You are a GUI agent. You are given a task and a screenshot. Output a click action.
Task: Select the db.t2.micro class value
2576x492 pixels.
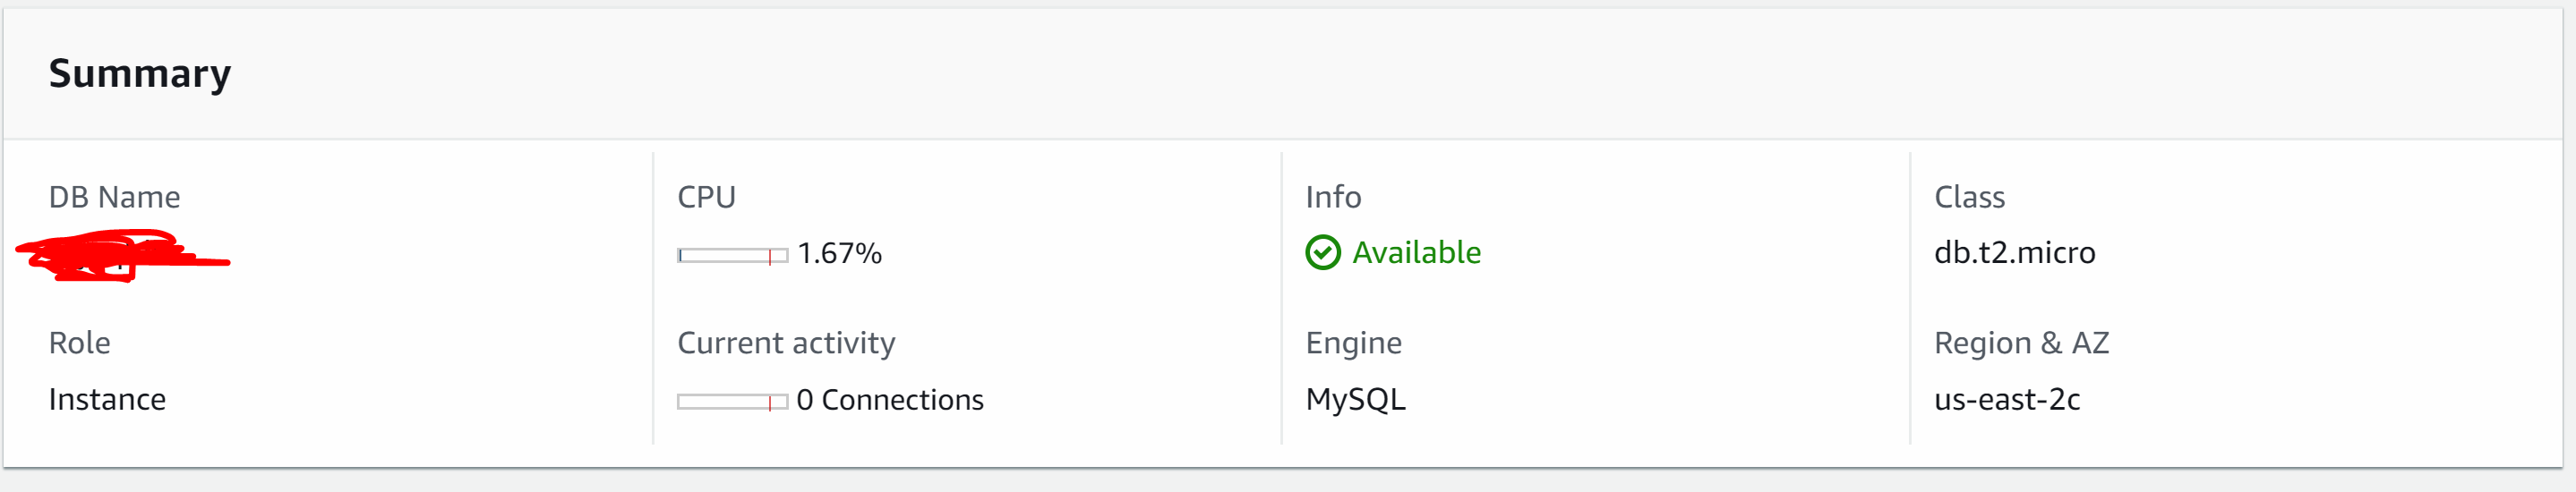coord(2014,253)
